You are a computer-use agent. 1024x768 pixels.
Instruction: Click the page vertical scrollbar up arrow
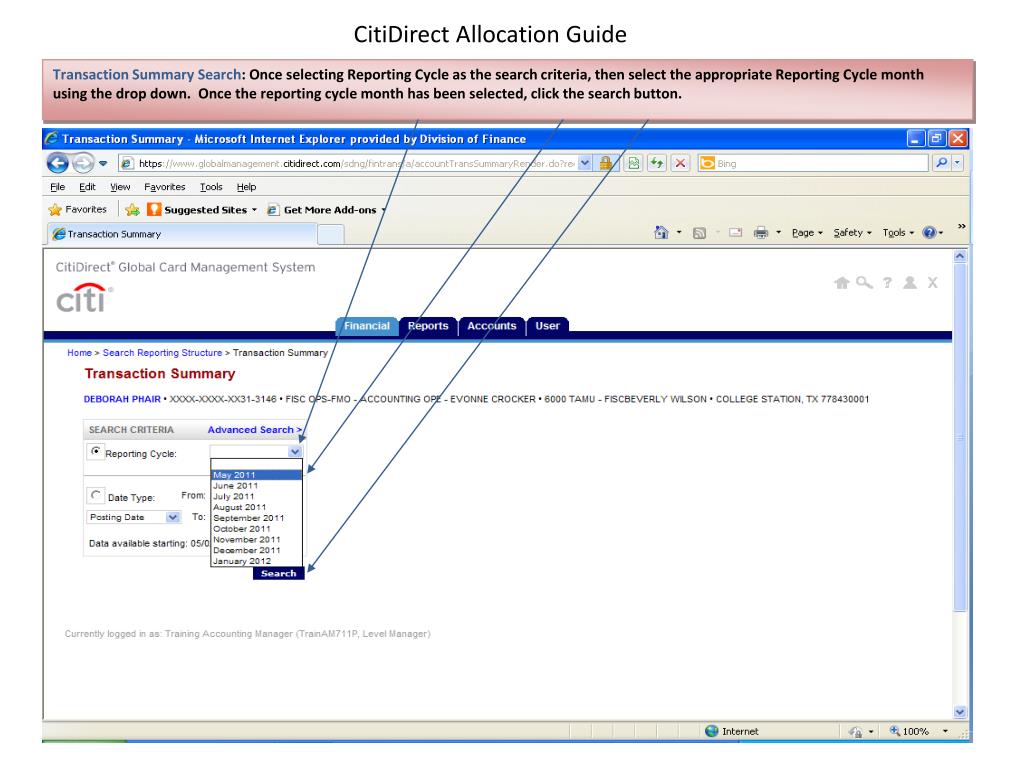point(959,256)
